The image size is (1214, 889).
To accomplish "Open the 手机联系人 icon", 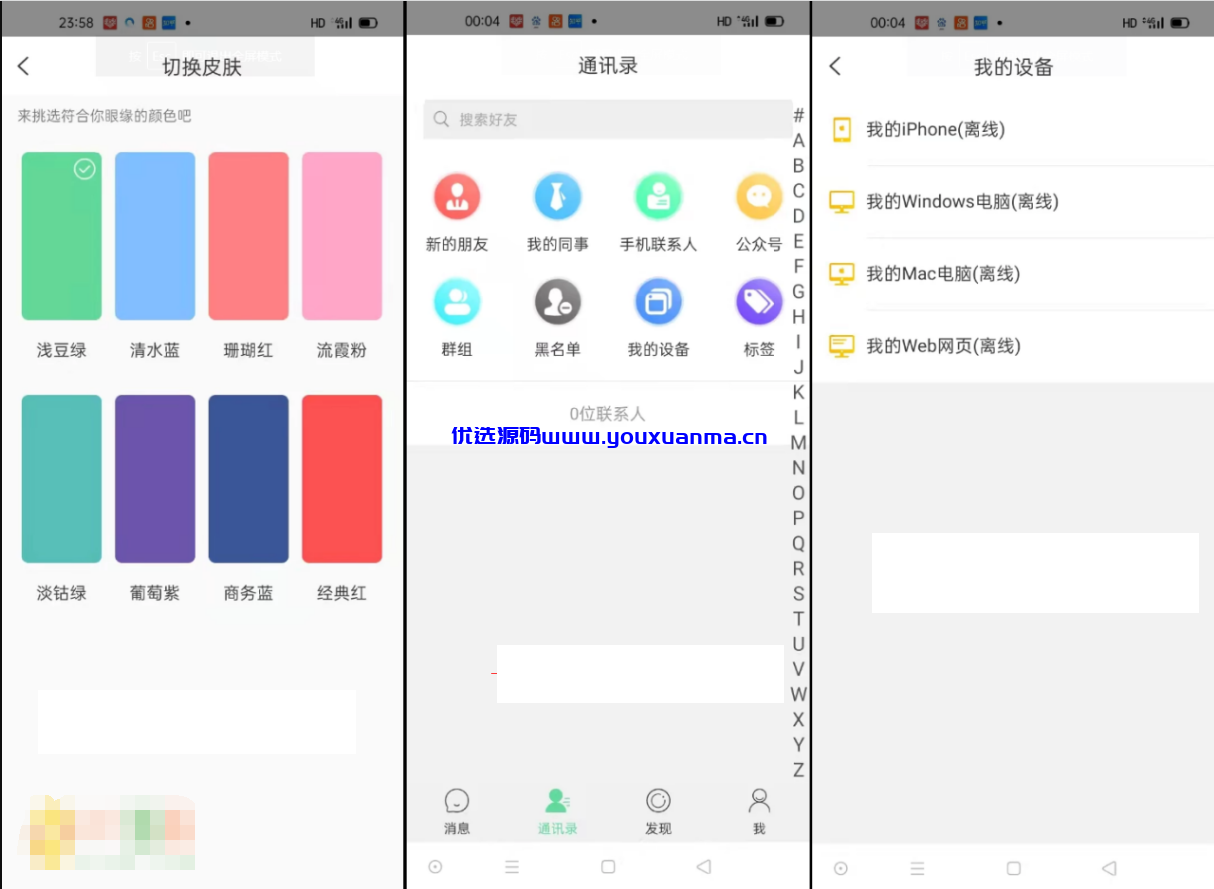I will point(658,196).
